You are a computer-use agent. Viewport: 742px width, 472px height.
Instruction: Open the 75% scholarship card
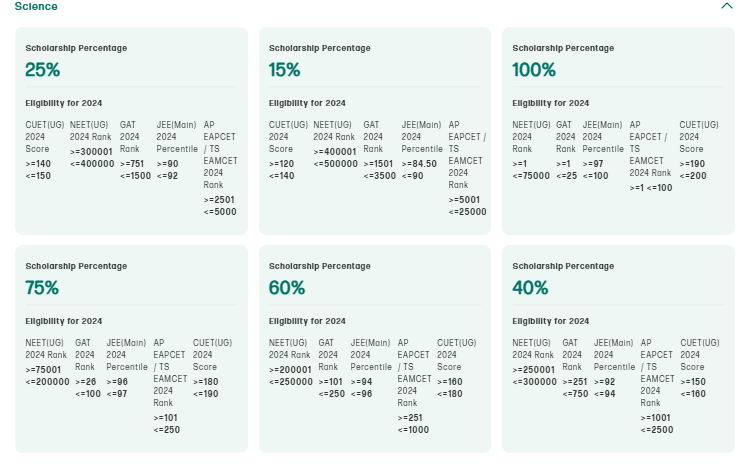tap(132, 349)
